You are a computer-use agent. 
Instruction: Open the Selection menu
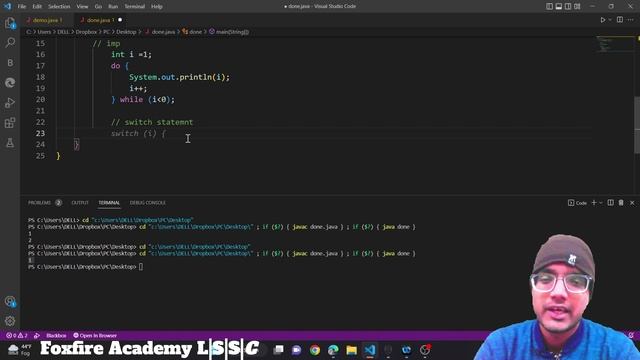coord(59,7)
